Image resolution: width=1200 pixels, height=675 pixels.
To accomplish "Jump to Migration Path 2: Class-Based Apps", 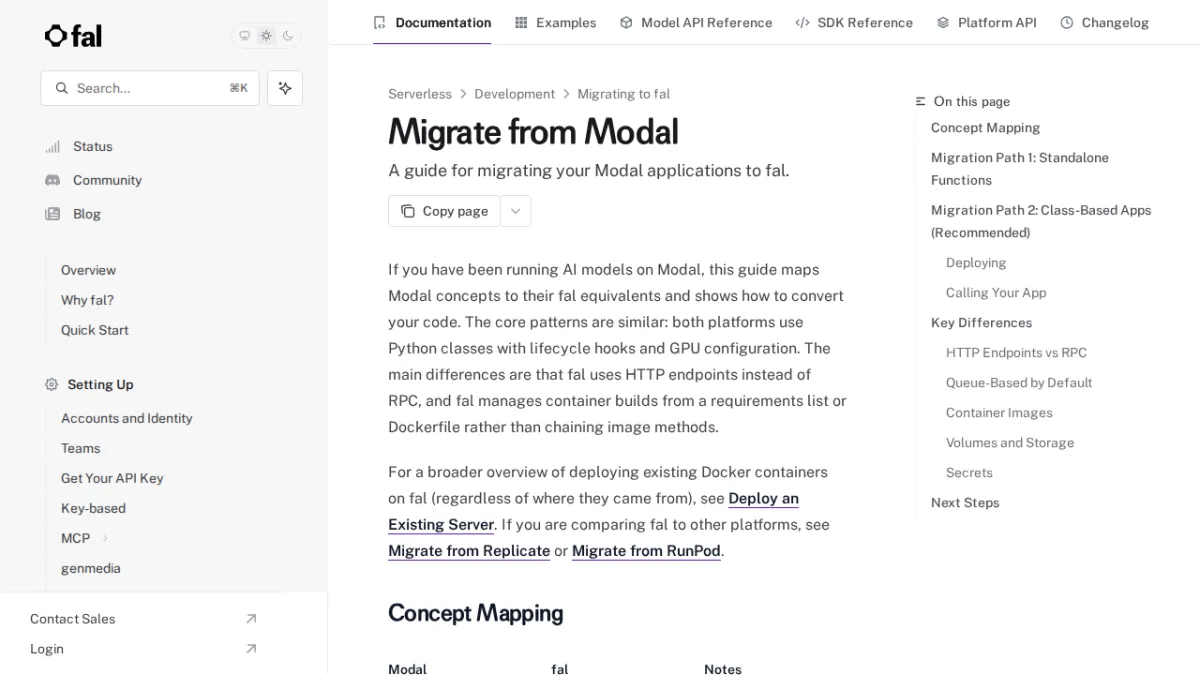I will pos(1040,221).
